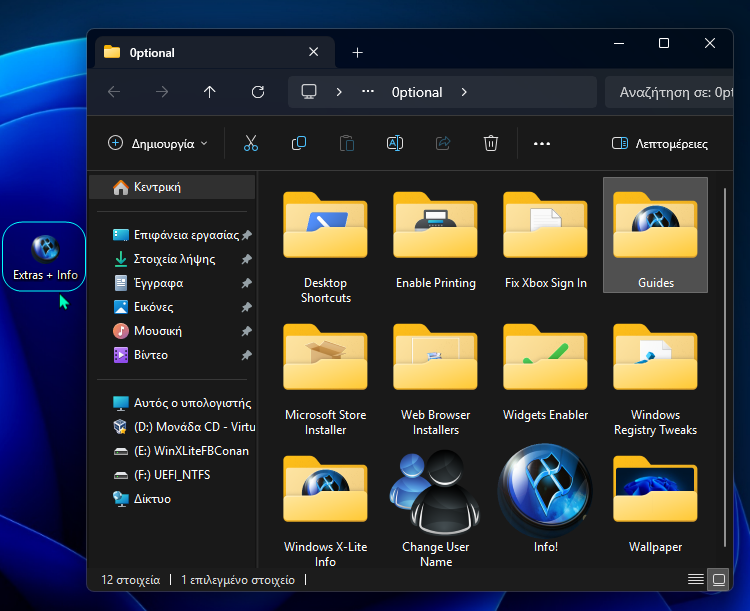Unpin Βίντεο pin icon
The height and width of the screenshot is (611, 750).
tap(246, 355)
